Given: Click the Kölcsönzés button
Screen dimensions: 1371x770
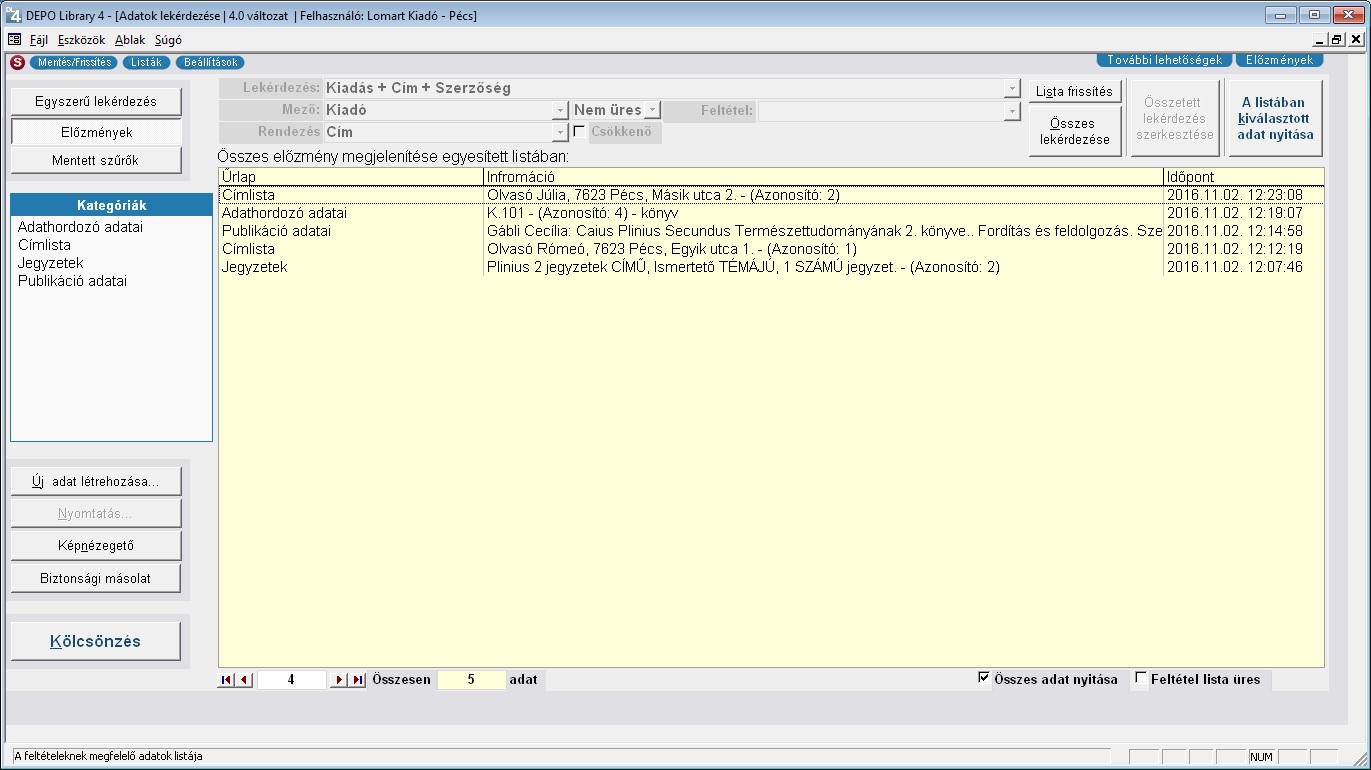Looking at the screenshot, I should (x=96, y=641).
